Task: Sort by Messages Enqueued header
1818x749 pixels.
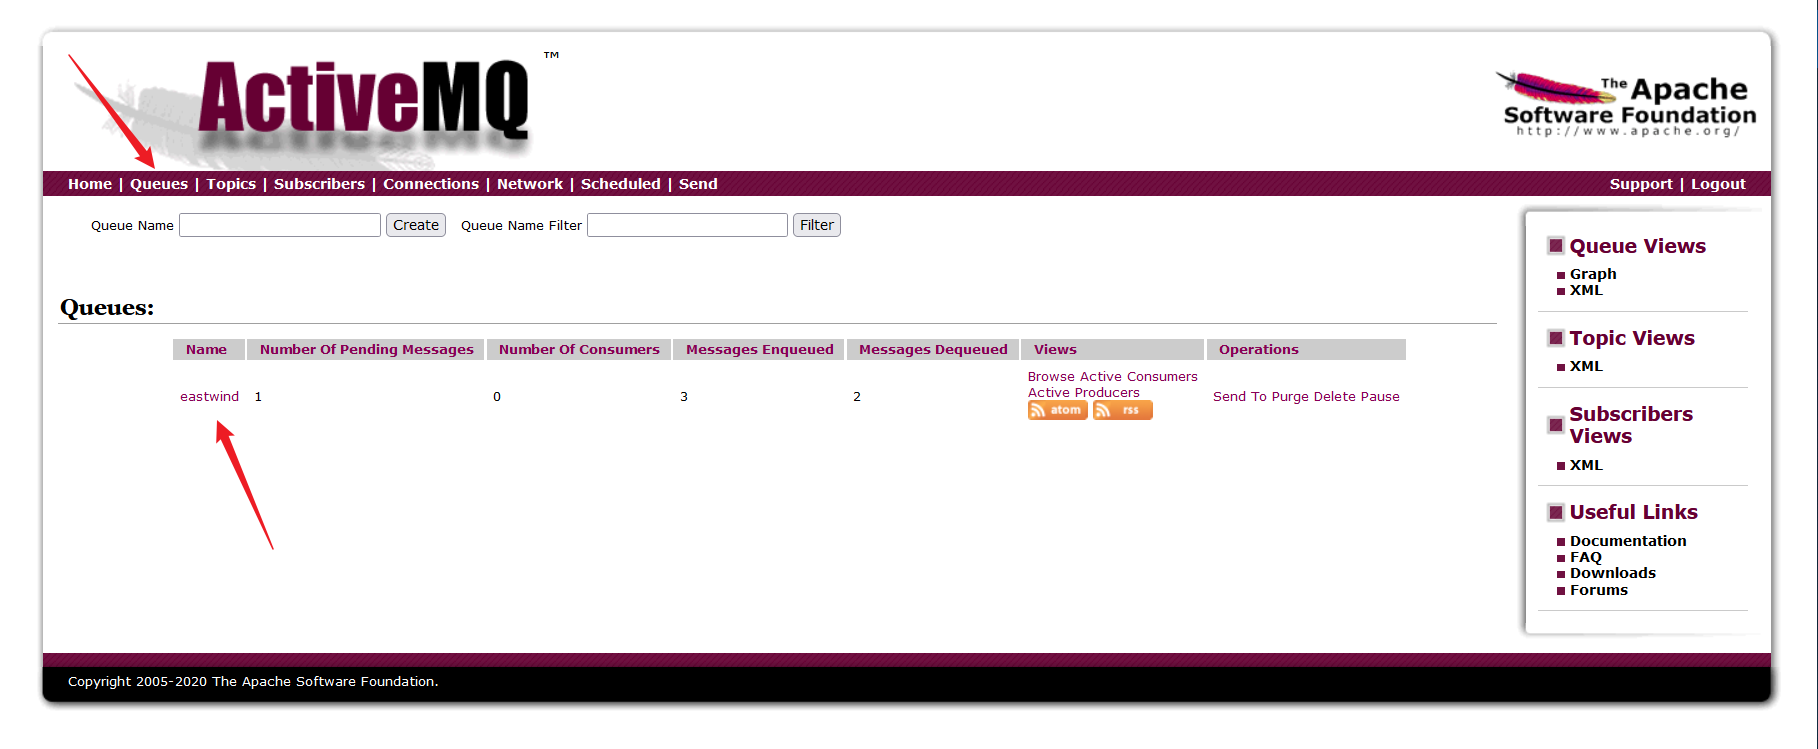Action: pos(760,349)
